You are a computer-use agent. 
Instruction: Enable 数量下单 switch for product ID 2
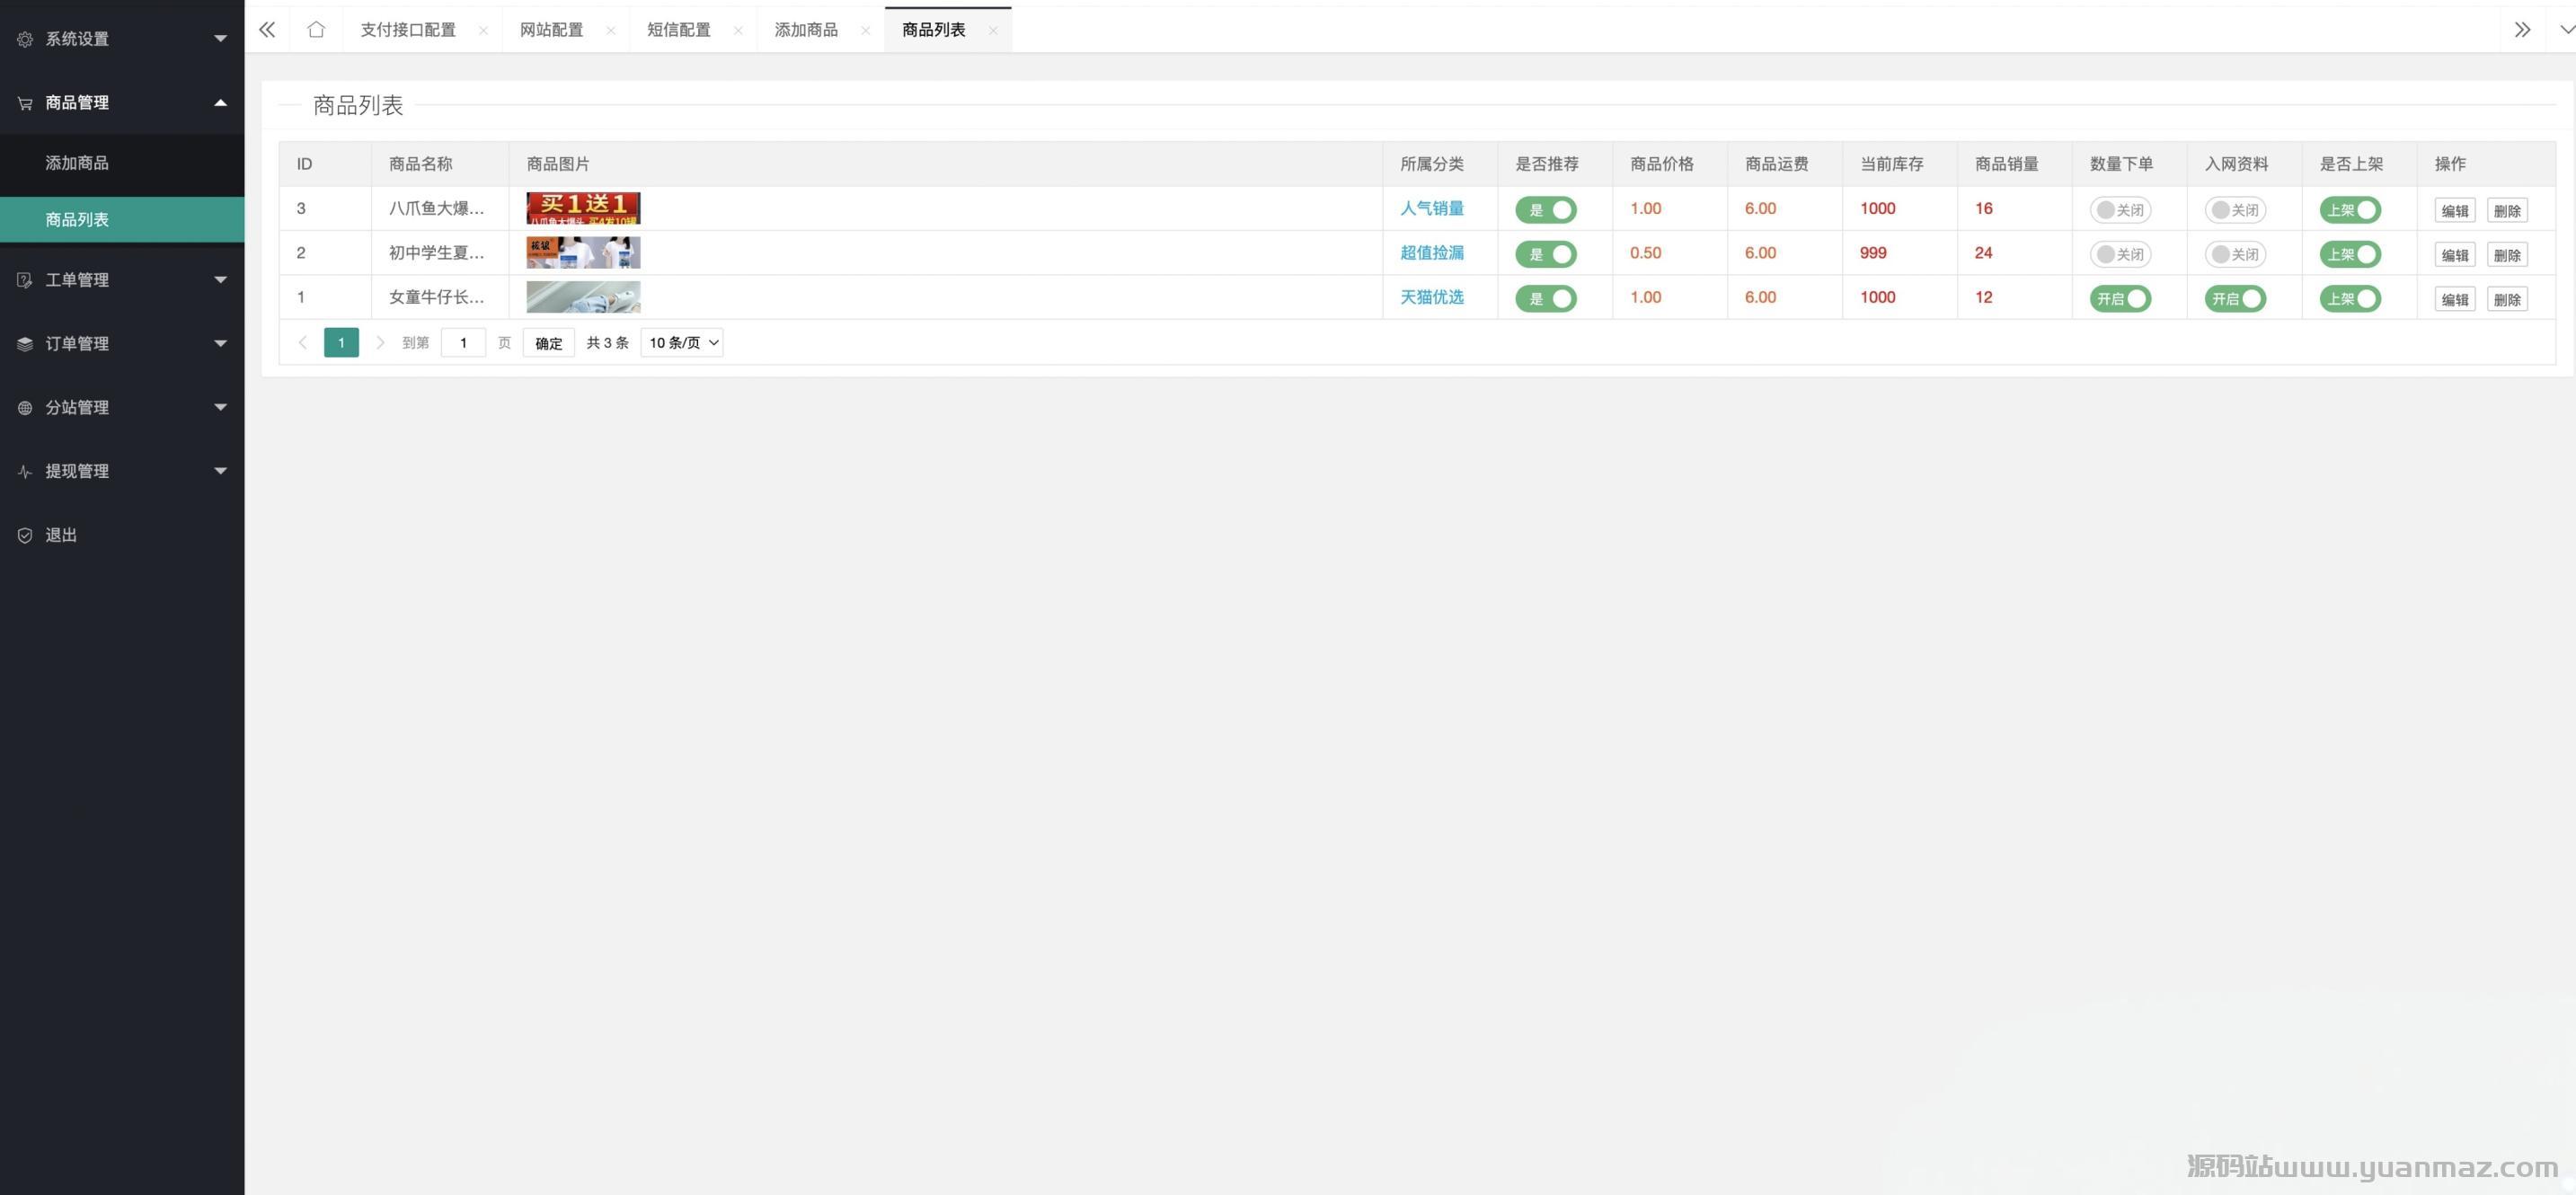coord(2119,254)
